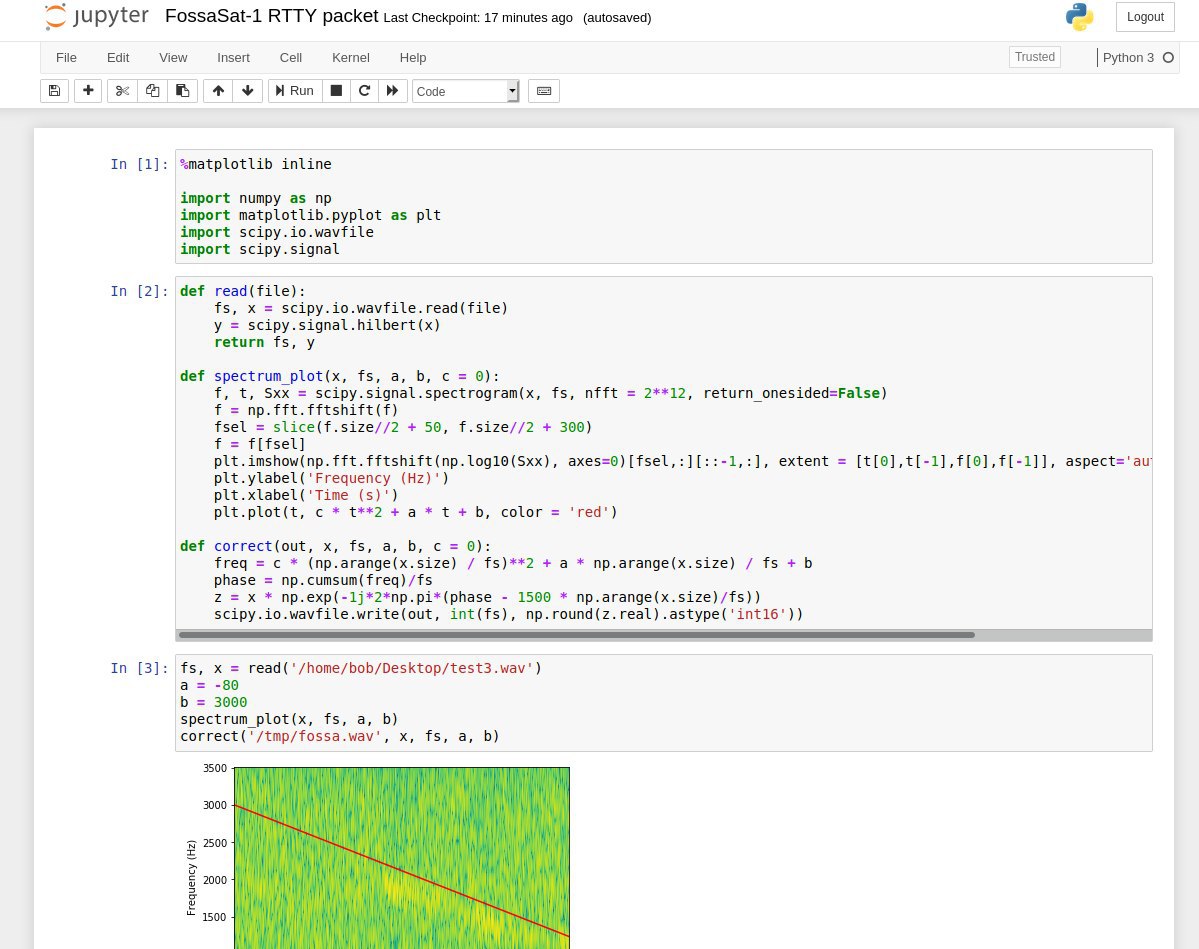Copy selected cells icon

point(152,91)
